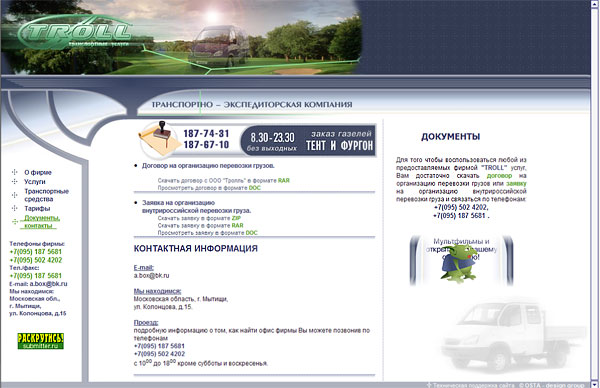Click the scrollbar down arrow

click(595, 383)
